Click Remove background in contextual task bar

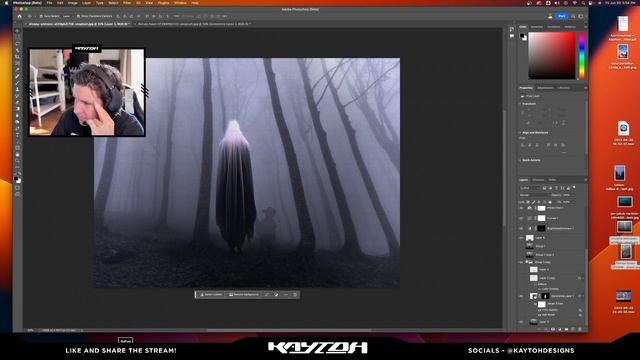[244, 294]
